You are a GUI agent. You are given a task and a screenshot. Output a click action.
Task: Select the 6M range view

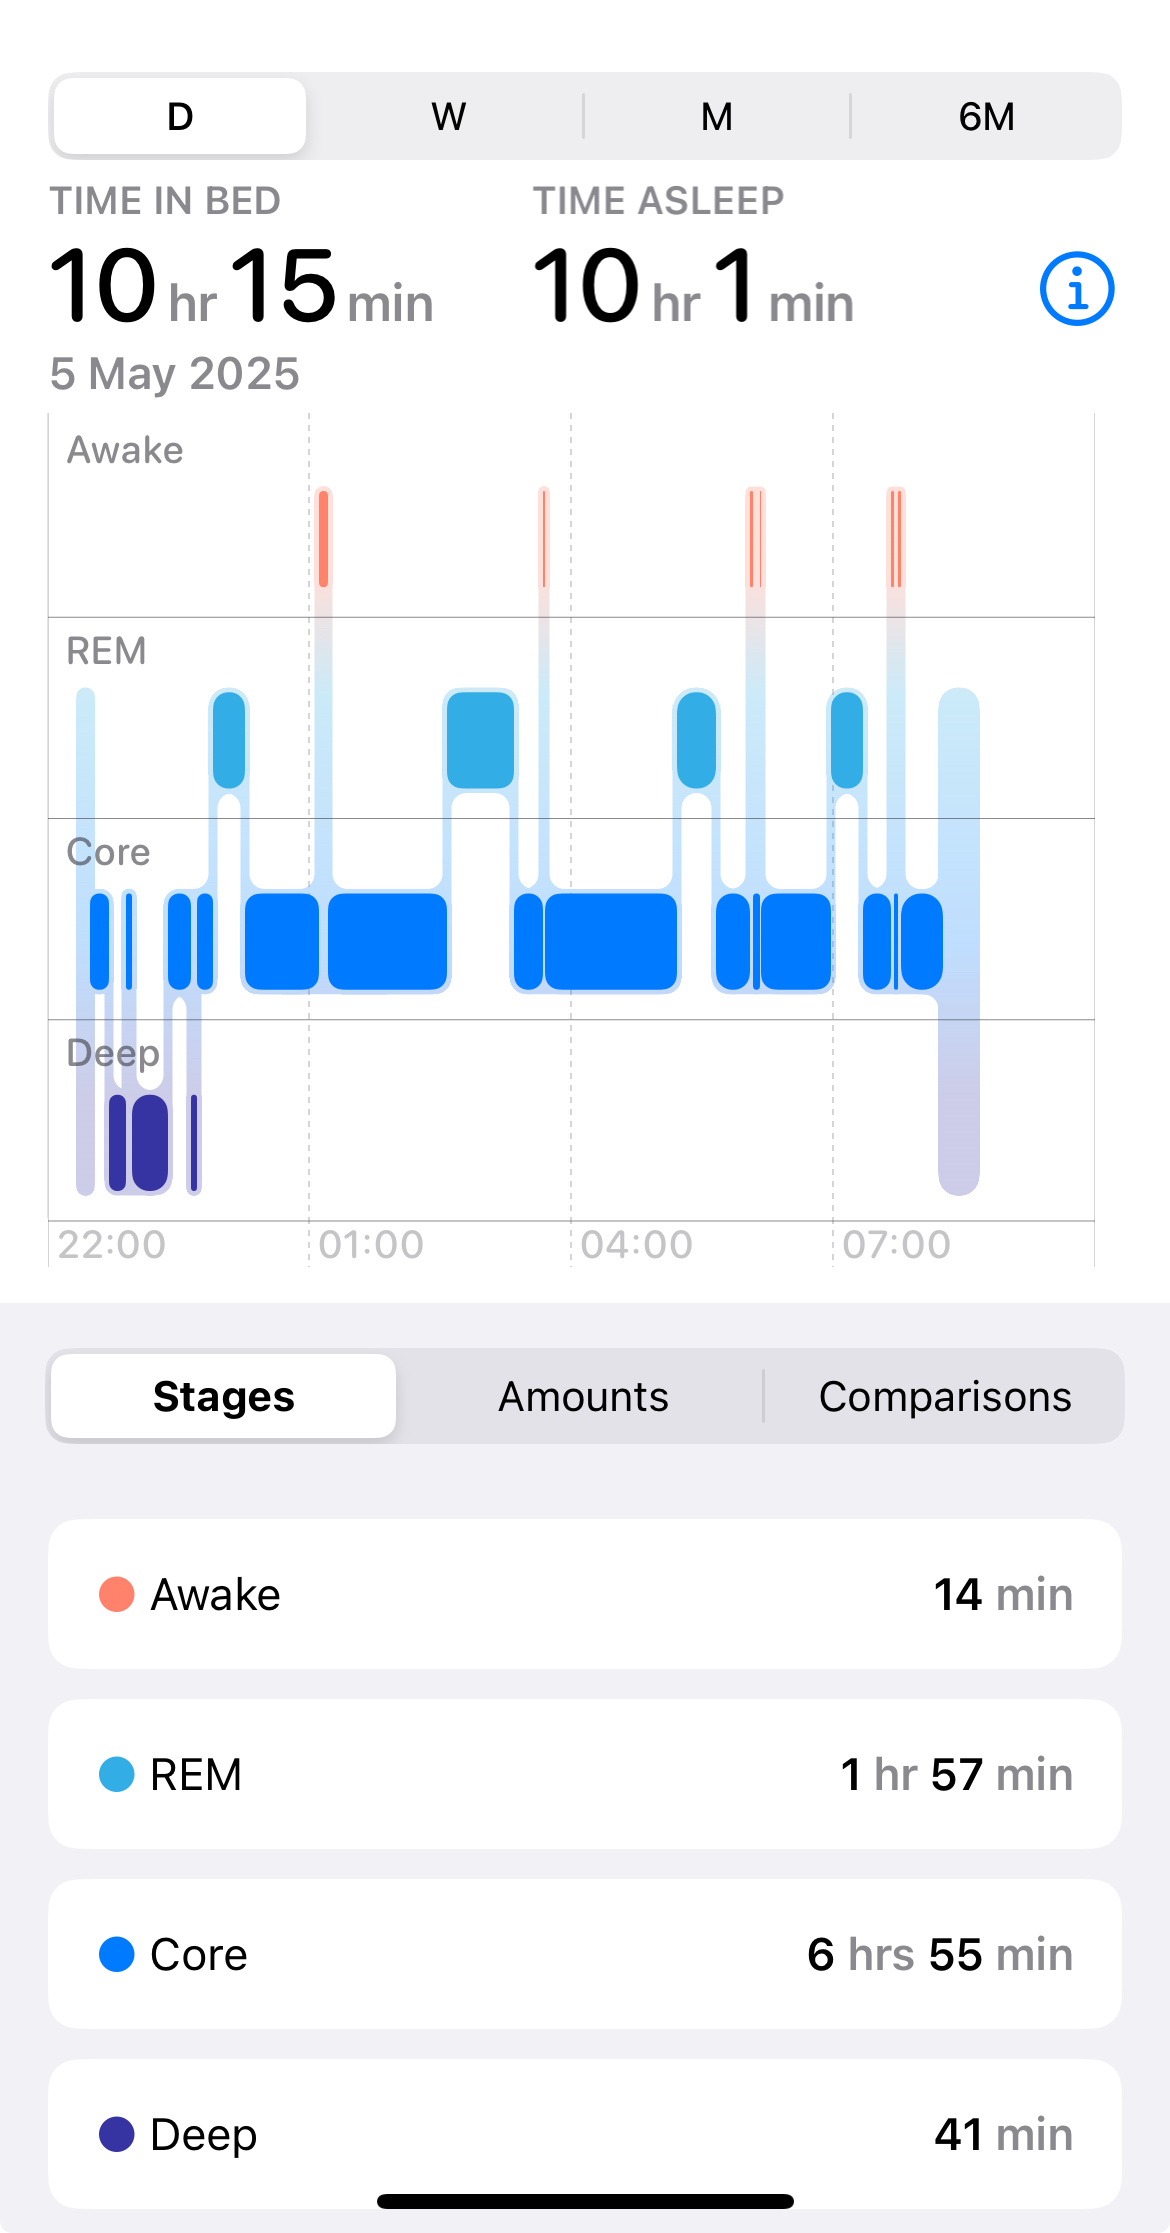pyautogui.click(x=985, y=116)
